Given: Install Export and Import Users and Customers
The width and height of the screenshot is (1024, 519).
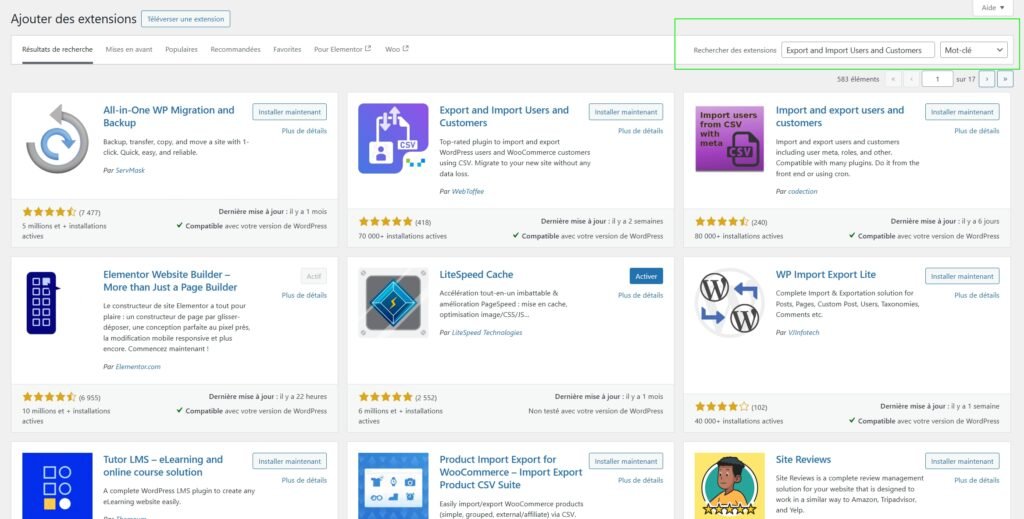Looking at the screenshot, I should pyautogui.click(x=626, y=112).
